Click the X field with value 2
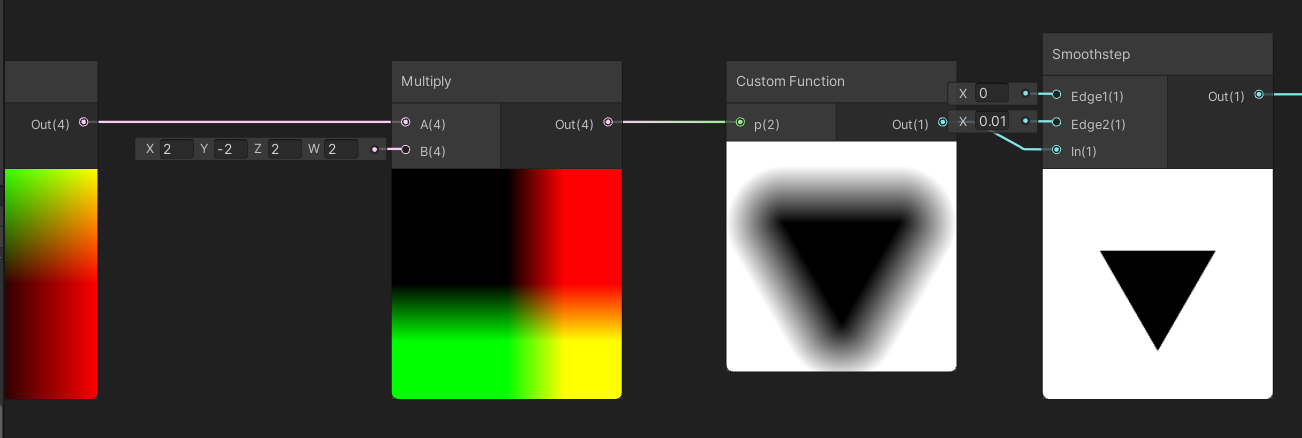Image resolution: width=1302 pixels, height=438 pixels. click(175, 150)
